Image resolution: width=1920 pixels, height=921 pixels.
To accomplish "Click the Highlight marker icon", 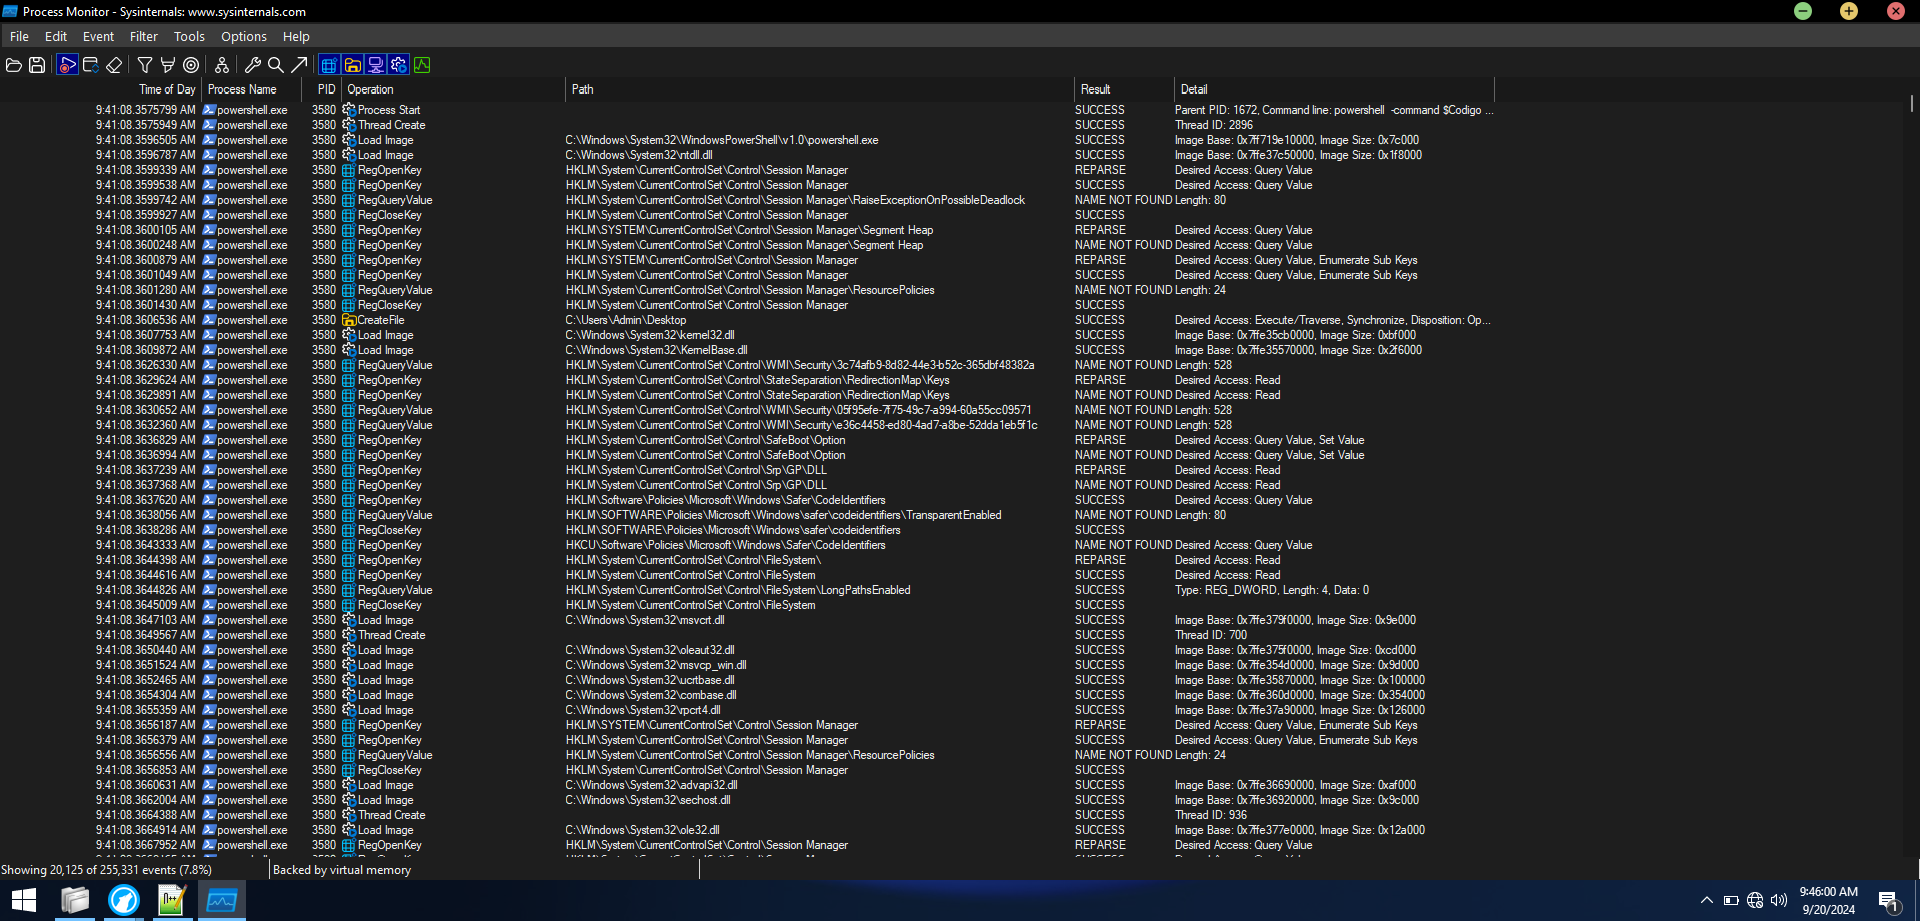I will [x=168, y=65].
